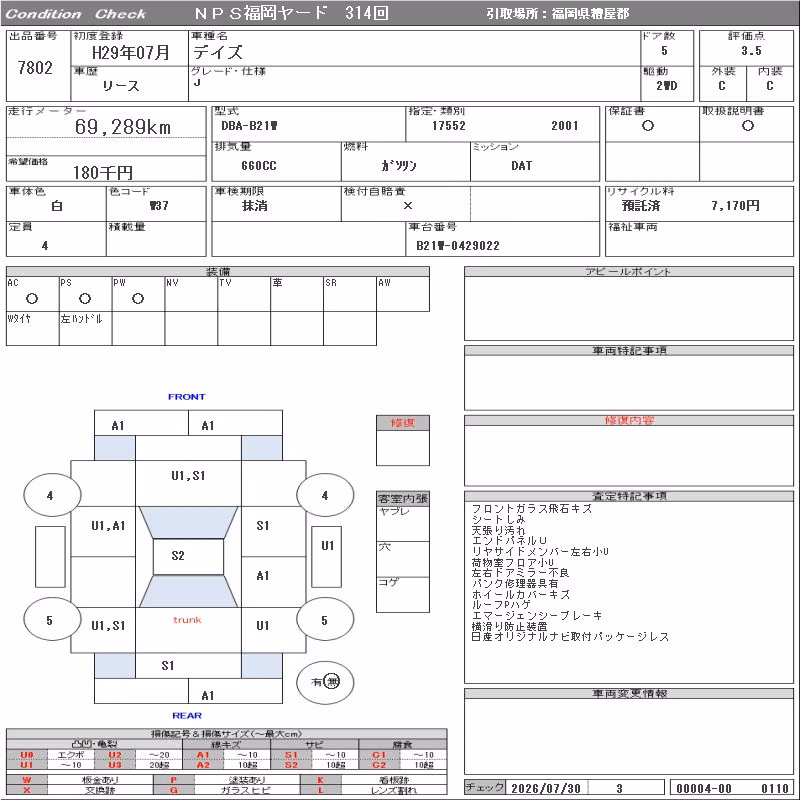Click the アピールポイント section header

click(629, 271)
